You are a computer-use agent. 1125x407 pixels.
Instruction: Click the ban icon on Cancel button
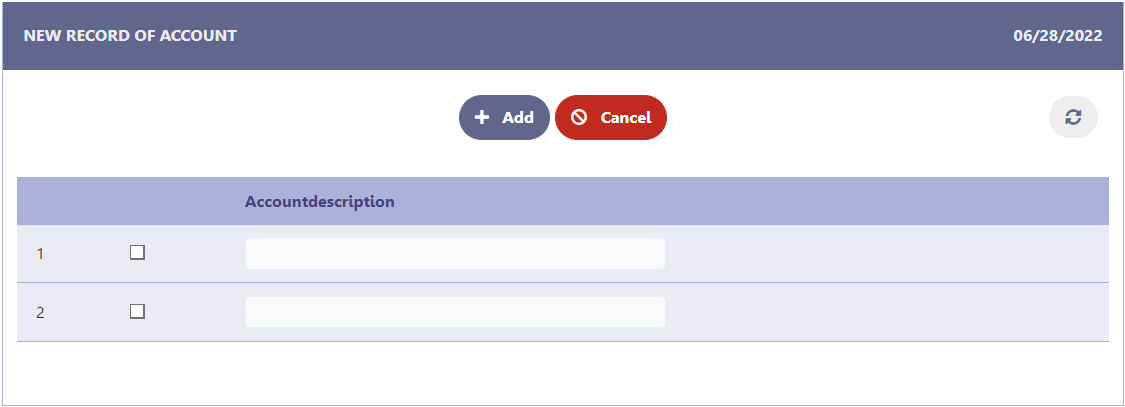coord(578,117)
